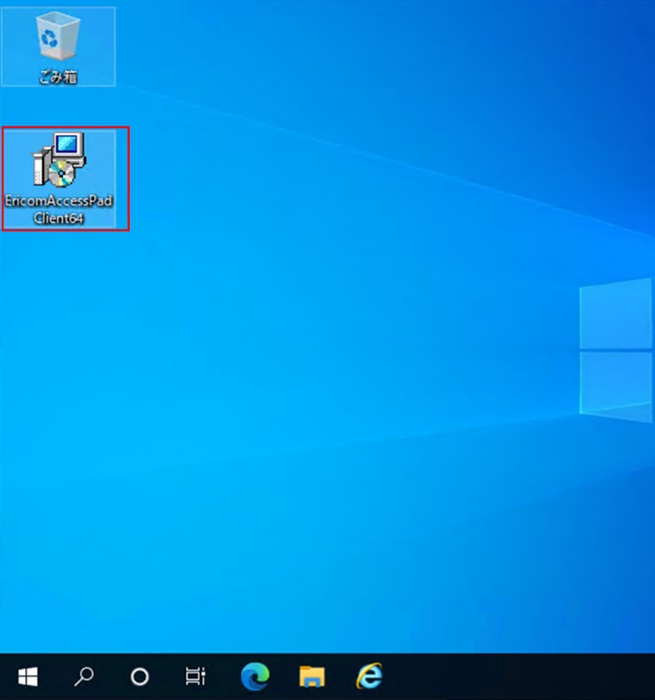Click the gap between Recycle Bin and installer
Image resolution: width=655 pixels, height=700 pixels.
pos(58,107)
